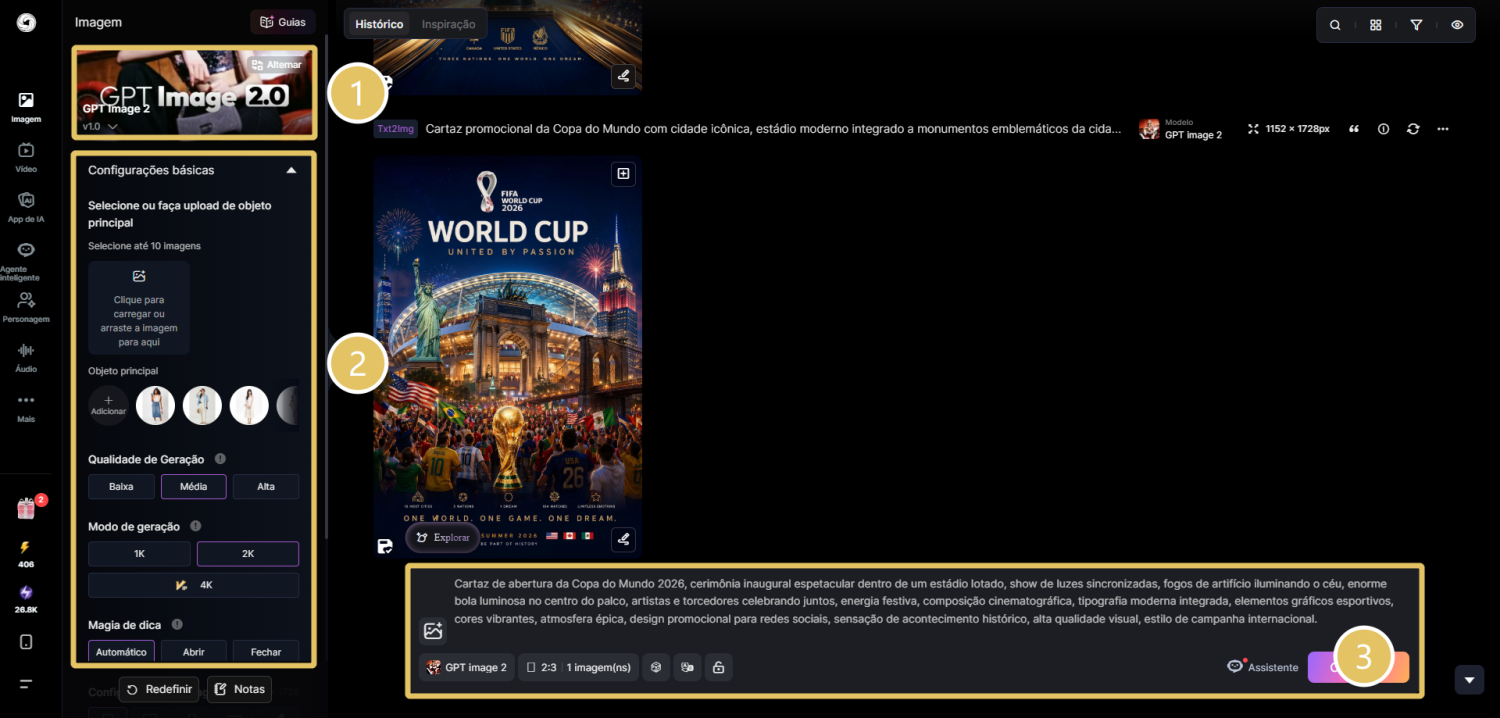Set Magia de dica to Fechar
The height and width of the screenshot is (718, 1500).
(266, 652)
